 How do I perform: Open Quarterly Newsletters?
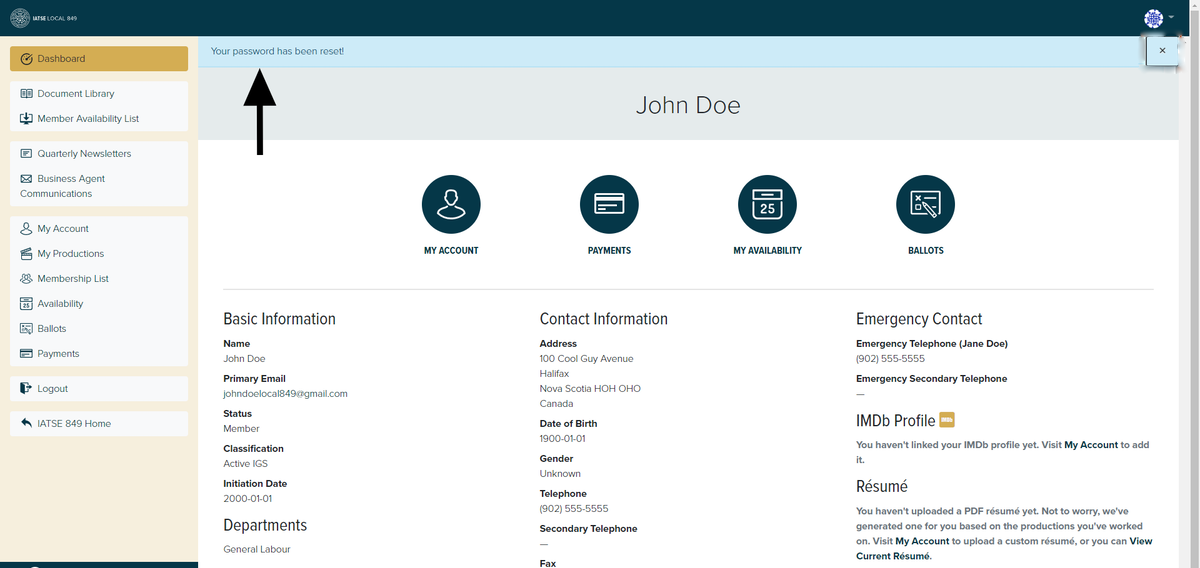point(99,154)
